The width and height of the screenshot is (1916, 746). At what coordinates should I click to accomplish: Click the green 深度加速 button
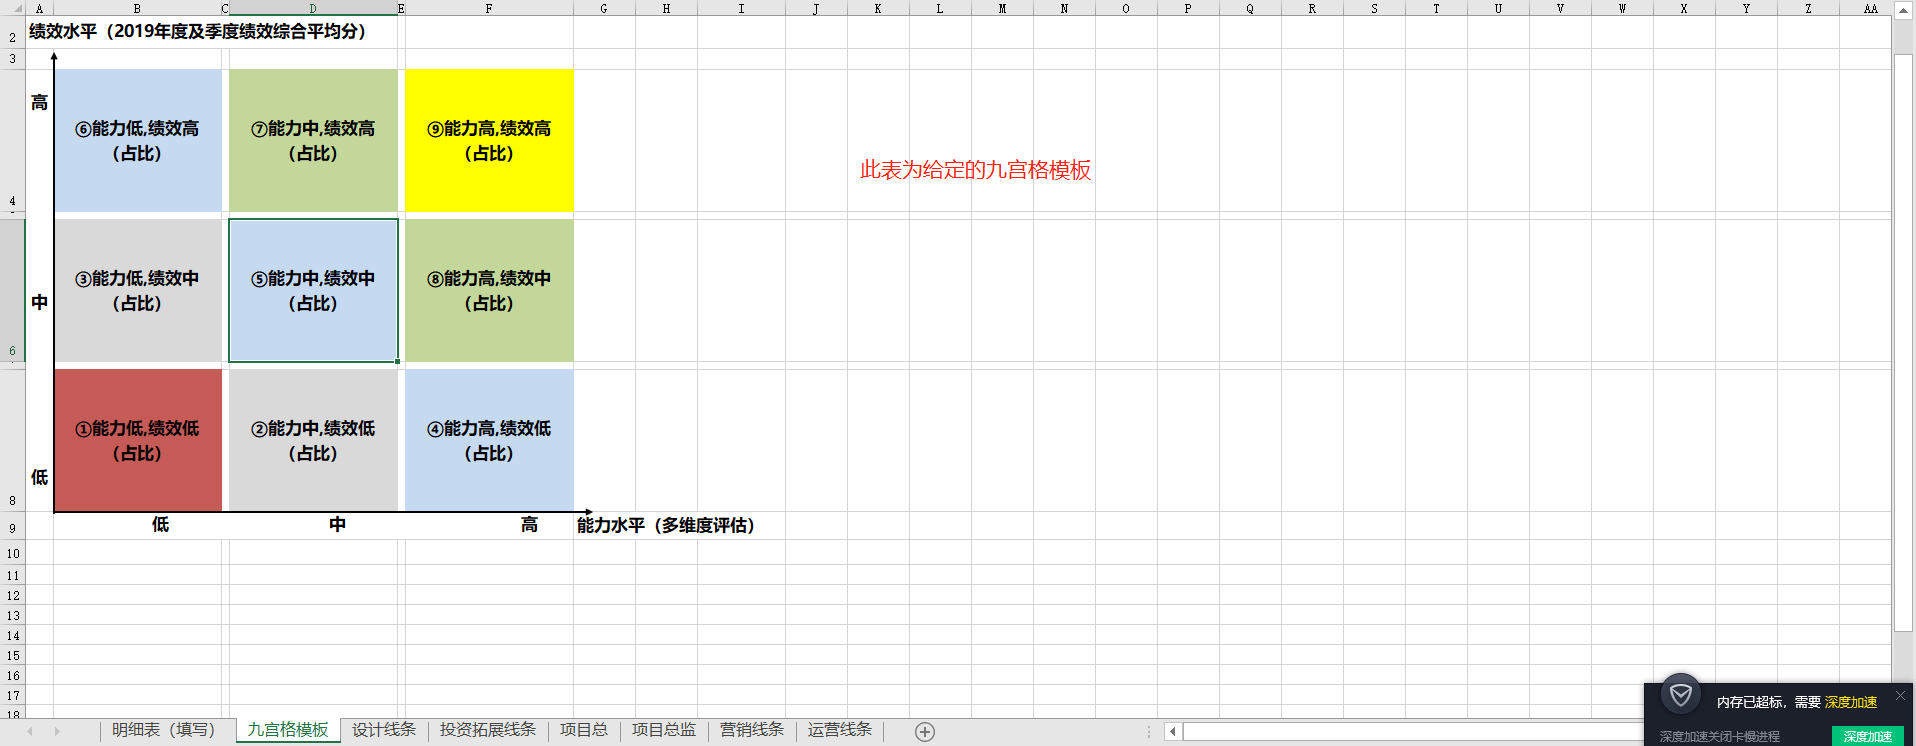click(x=1867, y=736)
